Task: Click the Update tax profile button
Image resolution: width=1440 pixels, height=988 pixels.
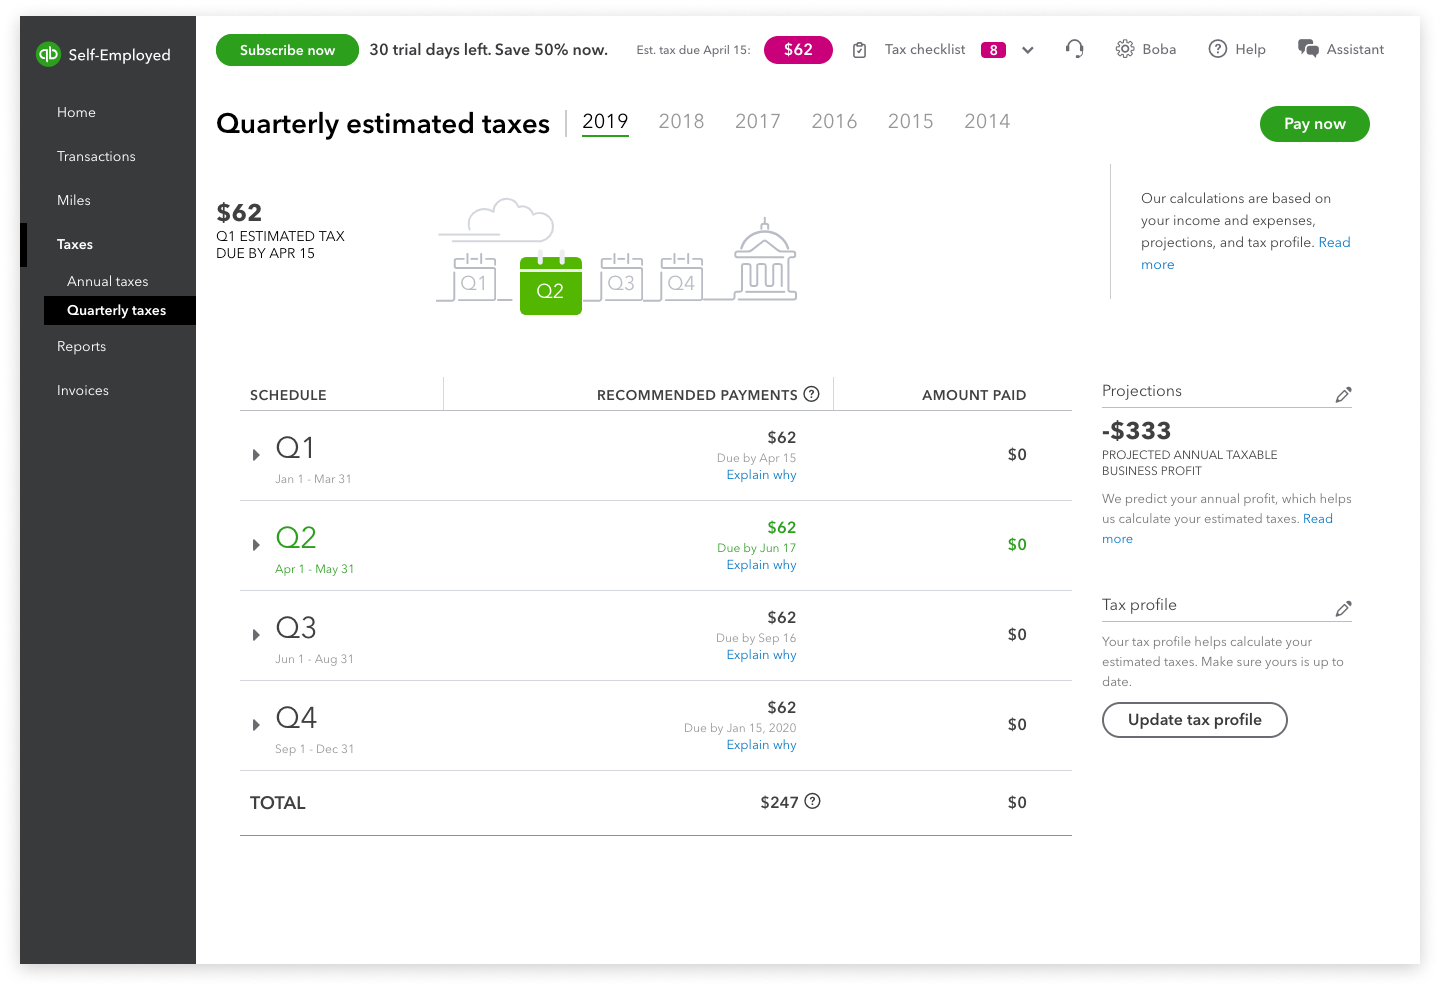Action: pos(1195,720)
